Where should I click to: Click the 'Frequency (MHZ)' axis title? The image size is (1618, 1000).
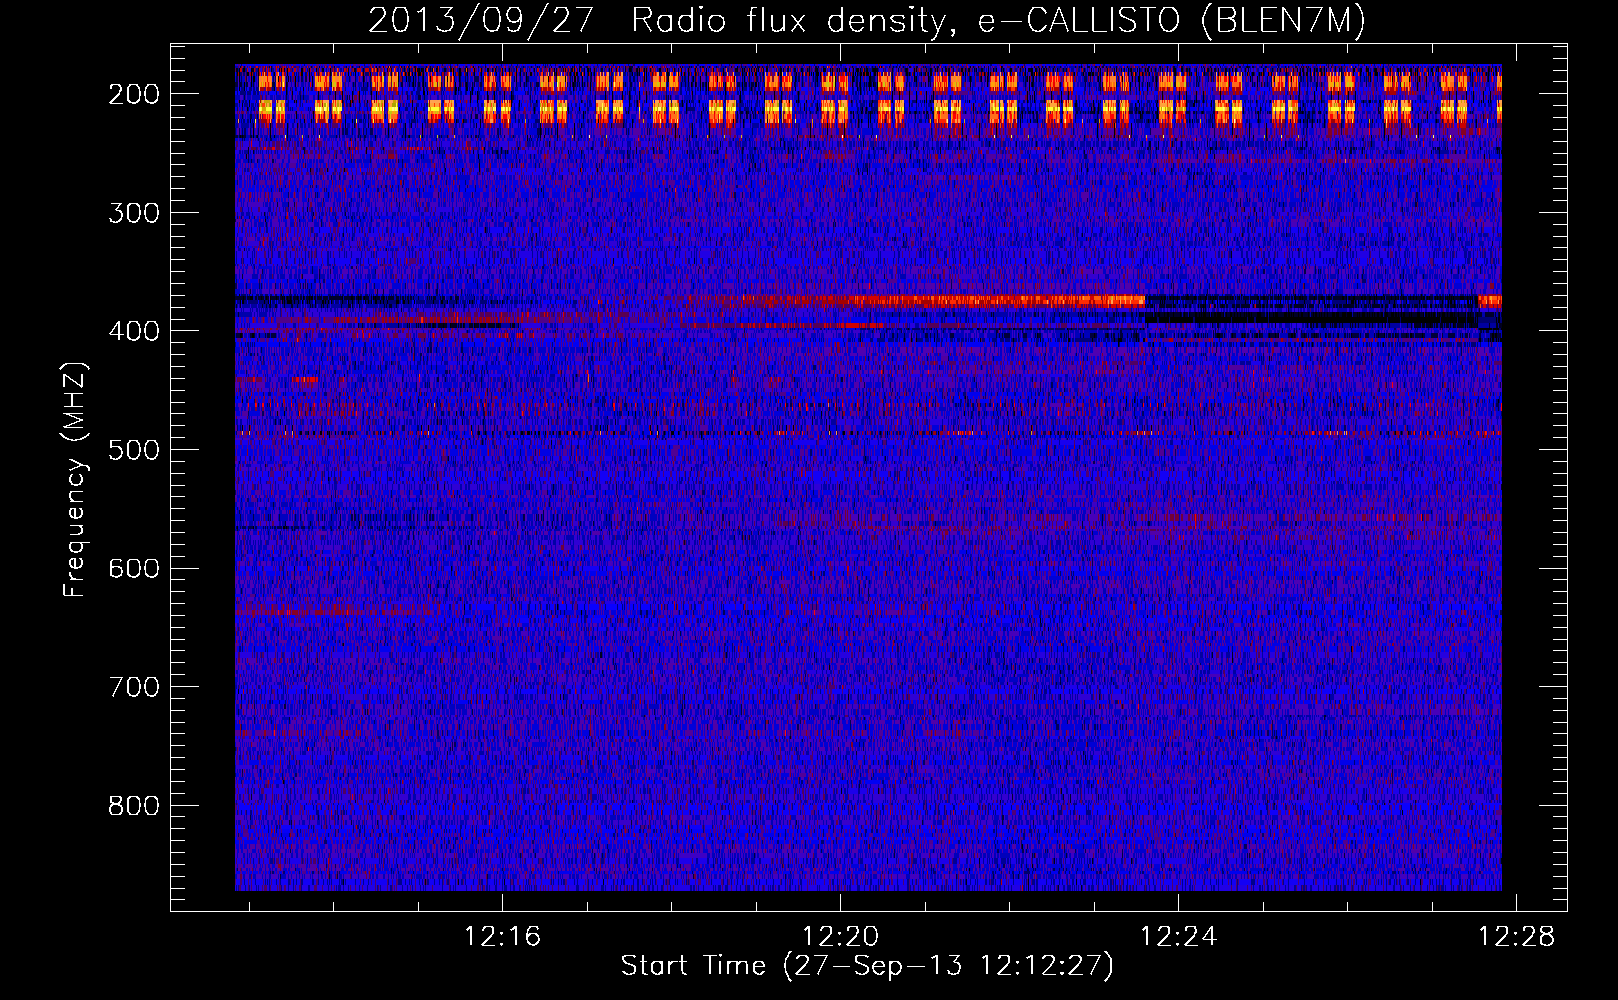point(75,479)
